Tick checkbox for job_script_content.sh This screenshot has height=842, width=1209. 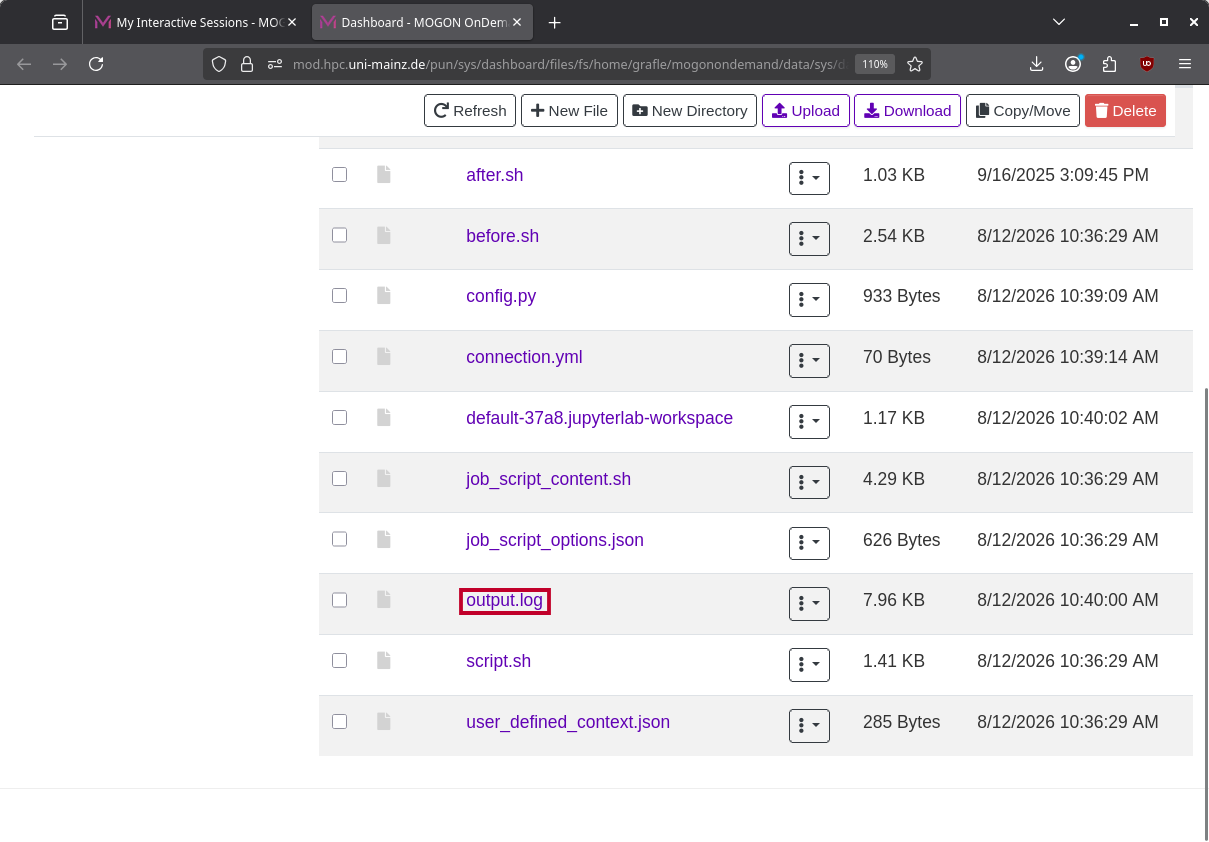tap(339, 478)
